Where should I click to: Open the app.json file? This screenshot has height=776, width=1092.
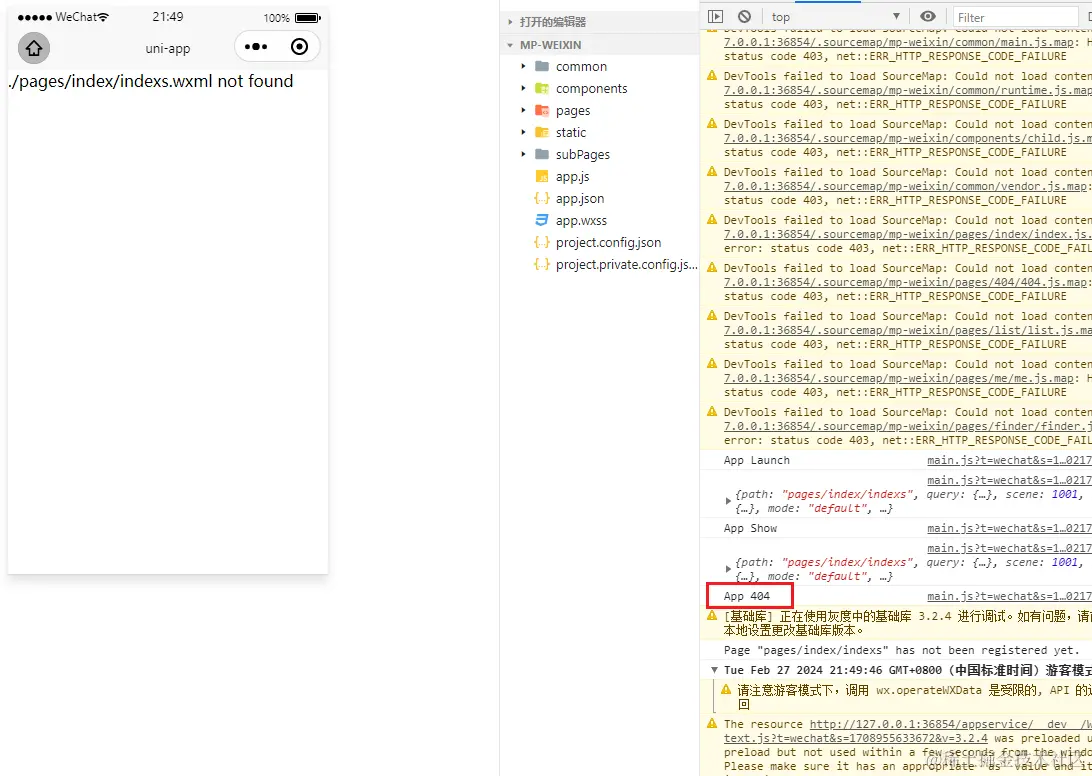pos(580,199)
